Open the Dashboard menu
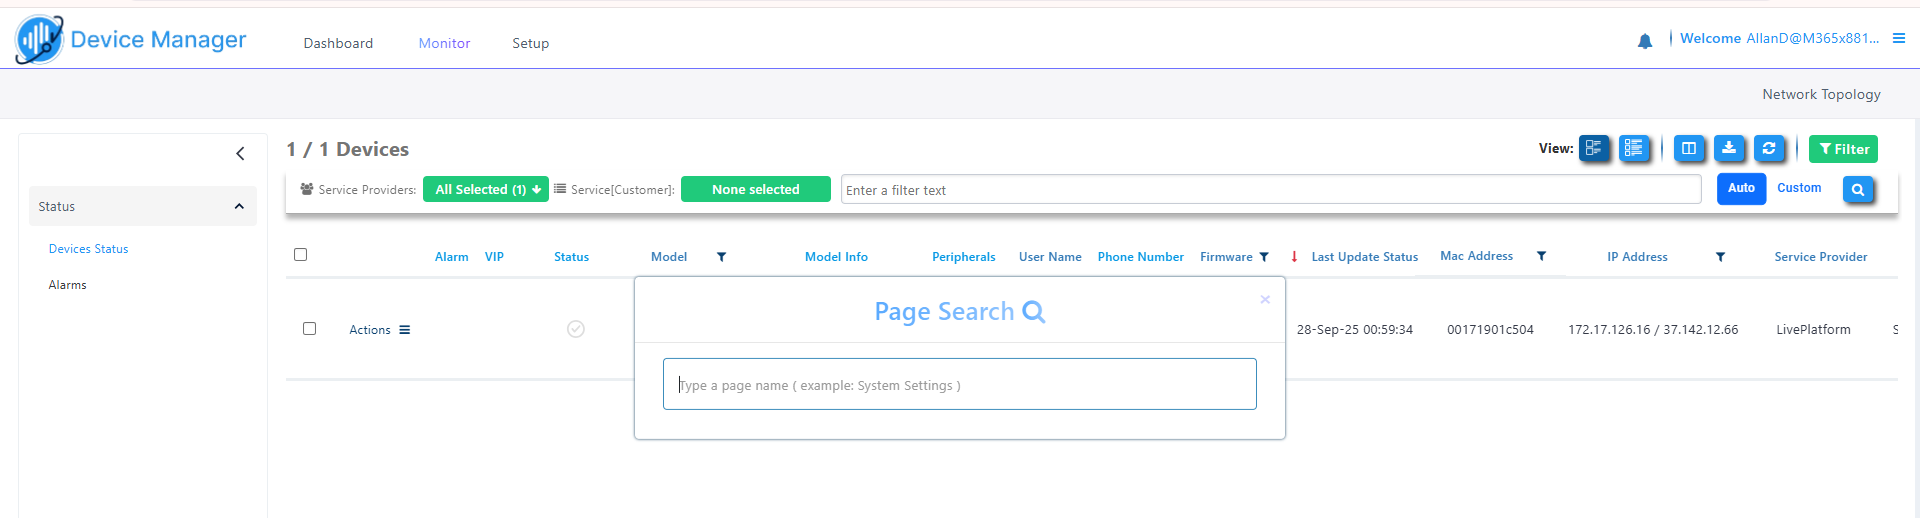Image resolution: width=1920 pixels, height=518 pixels. pos(338,43)
